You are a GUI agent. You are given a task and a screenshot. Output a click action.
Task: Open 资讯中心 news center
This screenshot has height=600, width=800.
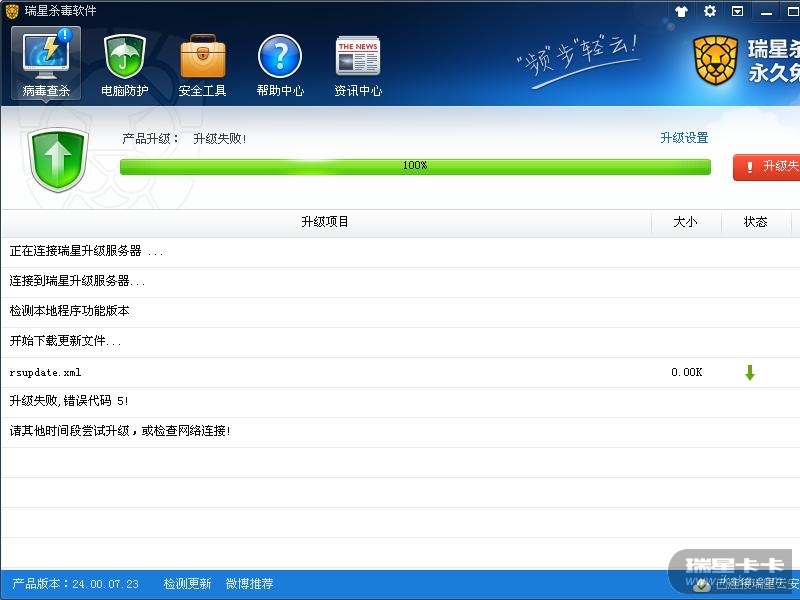click(358, 64)
